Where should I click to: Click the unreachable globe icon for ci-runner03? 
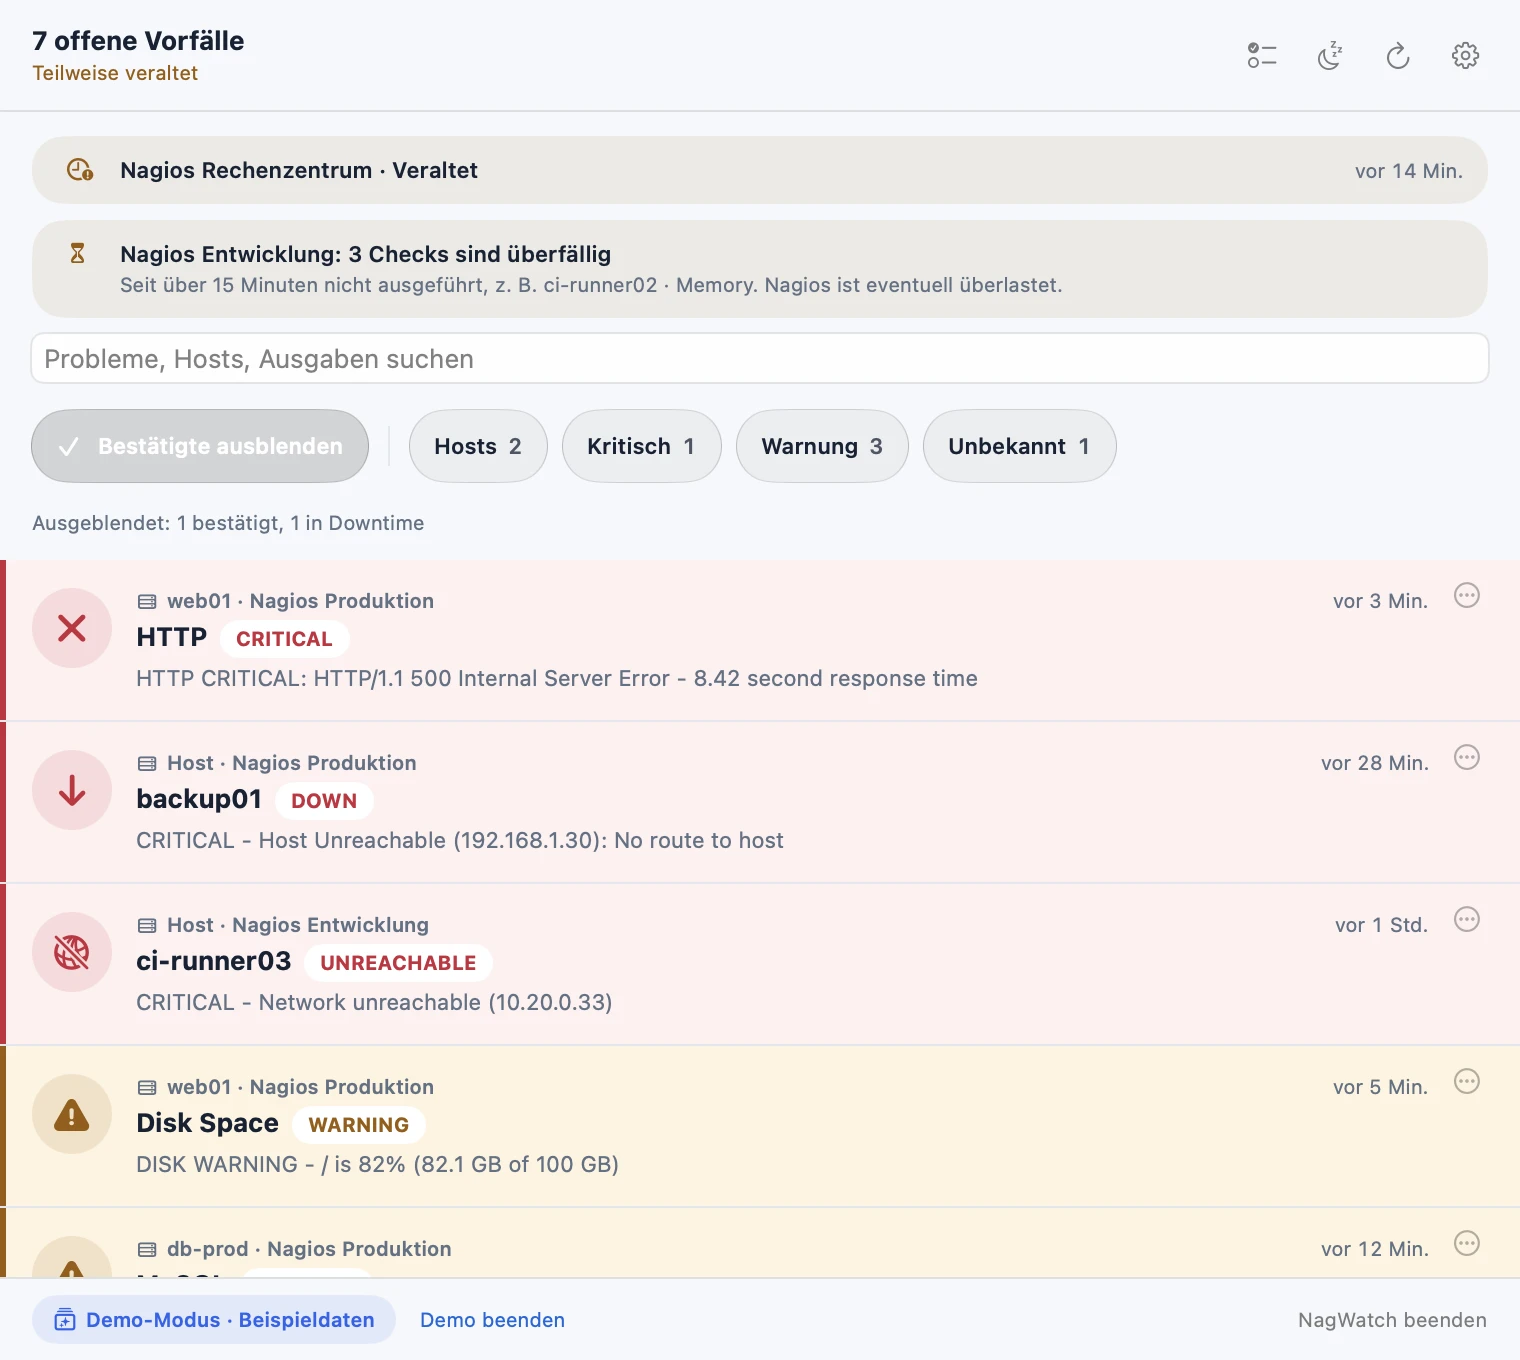pyautogui.click(x=72, y=952)
